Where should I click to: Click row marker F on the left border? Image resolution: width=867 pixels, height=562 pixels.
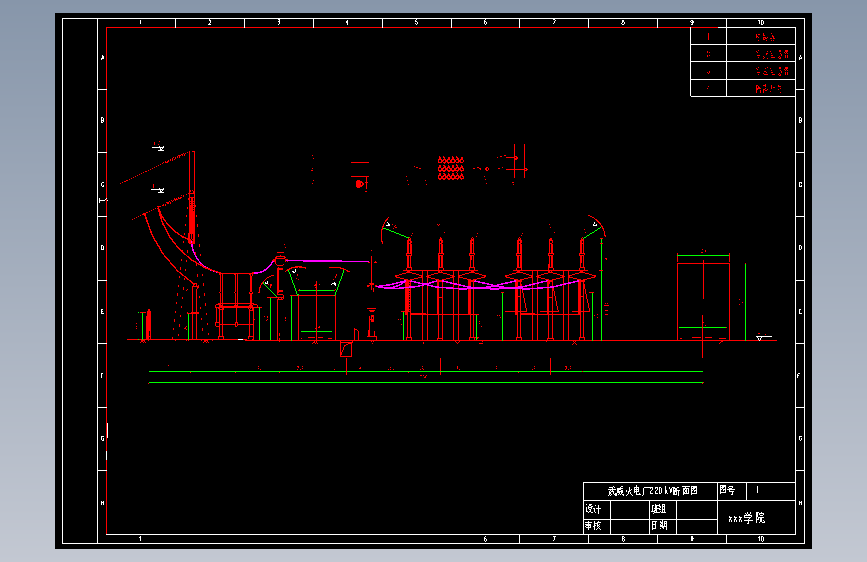click(102, 376)
